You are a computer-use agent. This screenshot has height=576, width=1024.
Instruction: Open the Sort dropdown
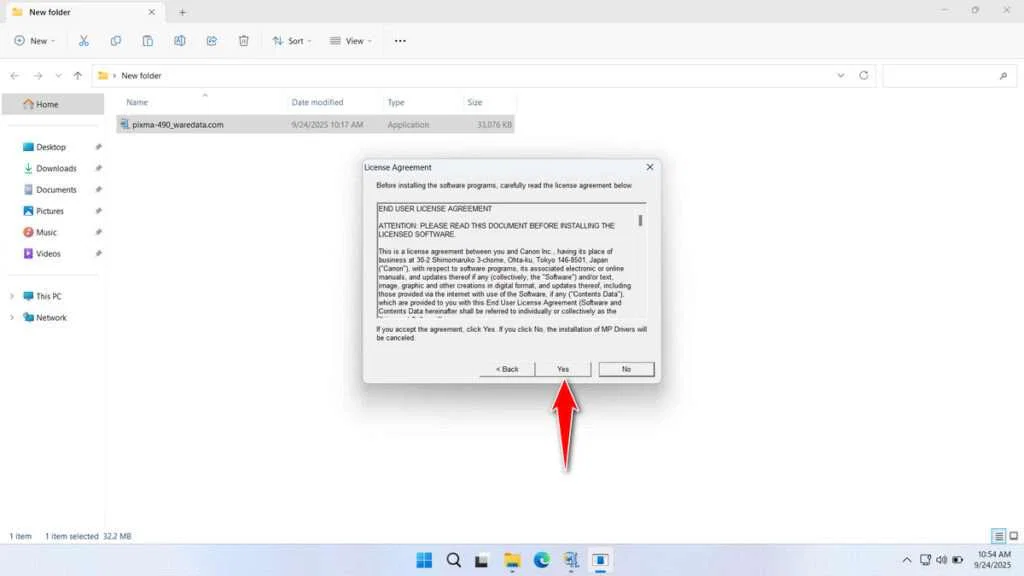(x=291, y=40)
